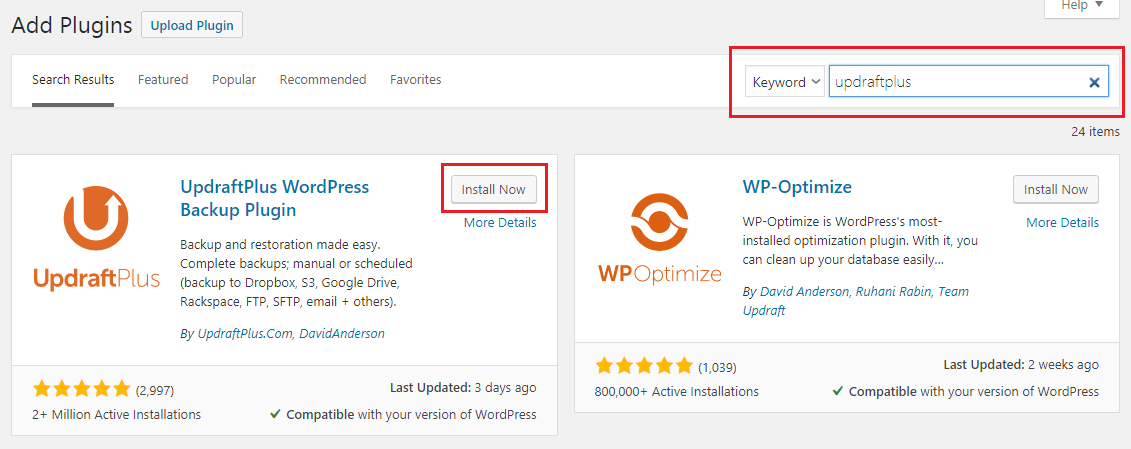
Task: Click the Upload Plugin button
Action: pos(192,25)
